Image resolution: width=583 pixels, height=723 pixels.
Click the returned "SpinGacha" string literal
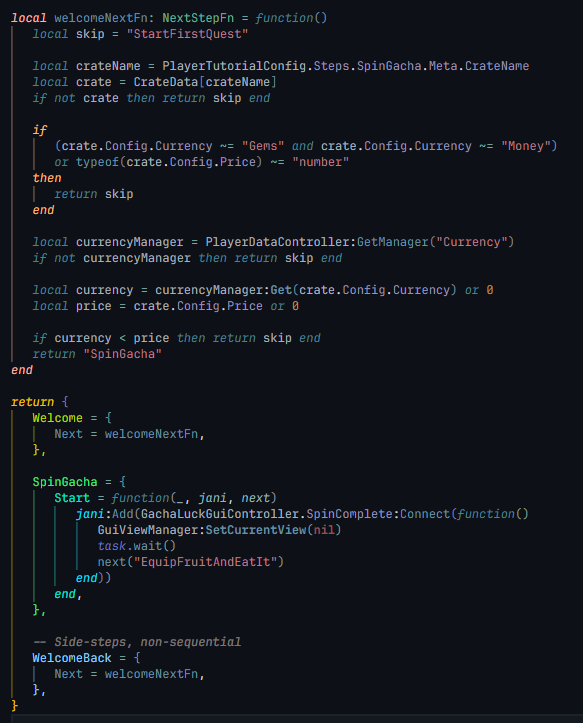(x=122, y=354)
